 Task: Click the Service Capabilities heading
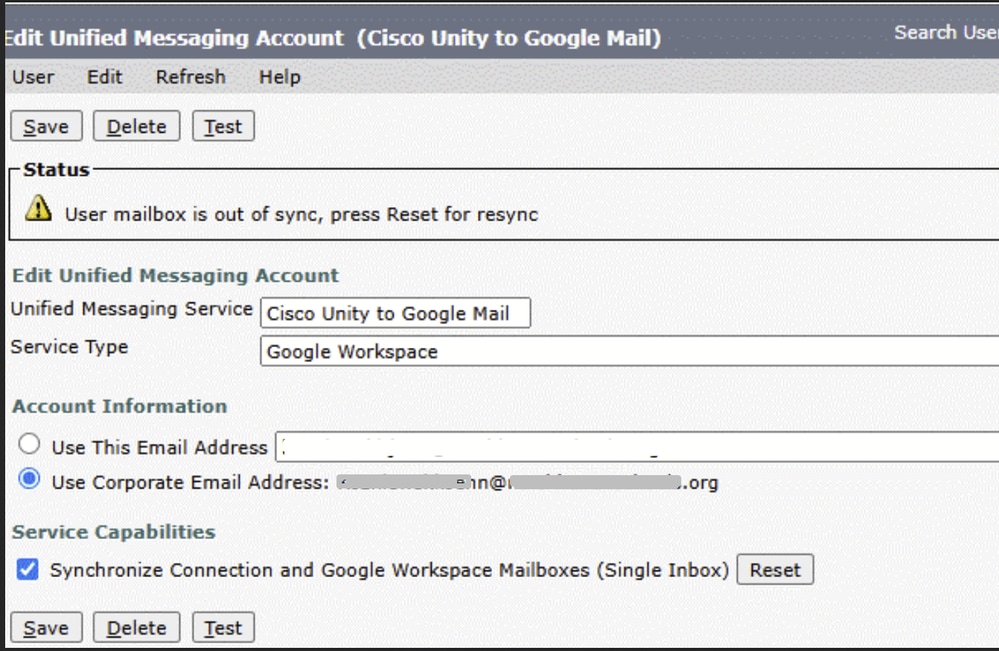coord(114,532)
